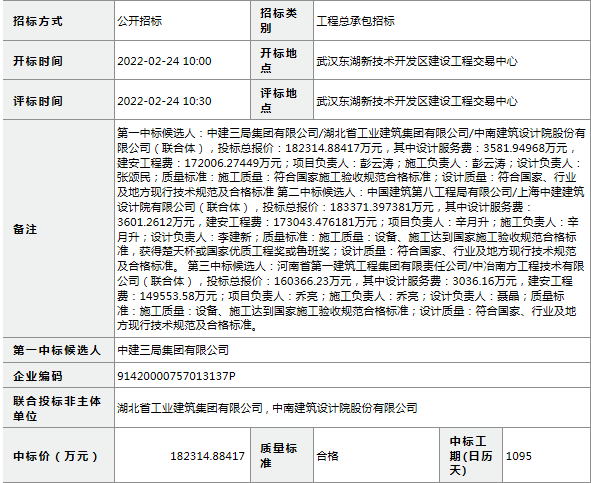
Task: Click the 质量标准 label cell
Action: pos(282,455)
